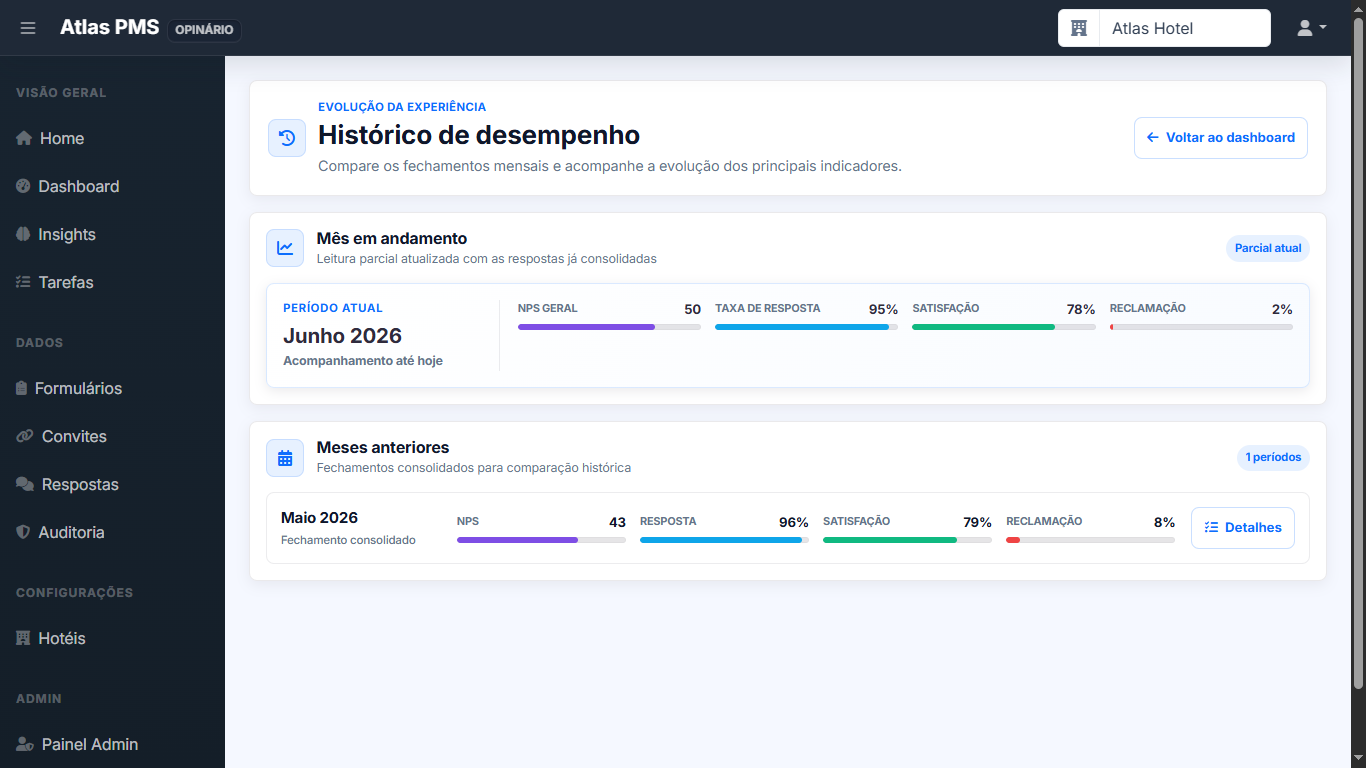Viewport: 1366px width, 768px height.
Task: Click the Maio 2026 row title
Action: pyautogui.click(x=319, y=518)
